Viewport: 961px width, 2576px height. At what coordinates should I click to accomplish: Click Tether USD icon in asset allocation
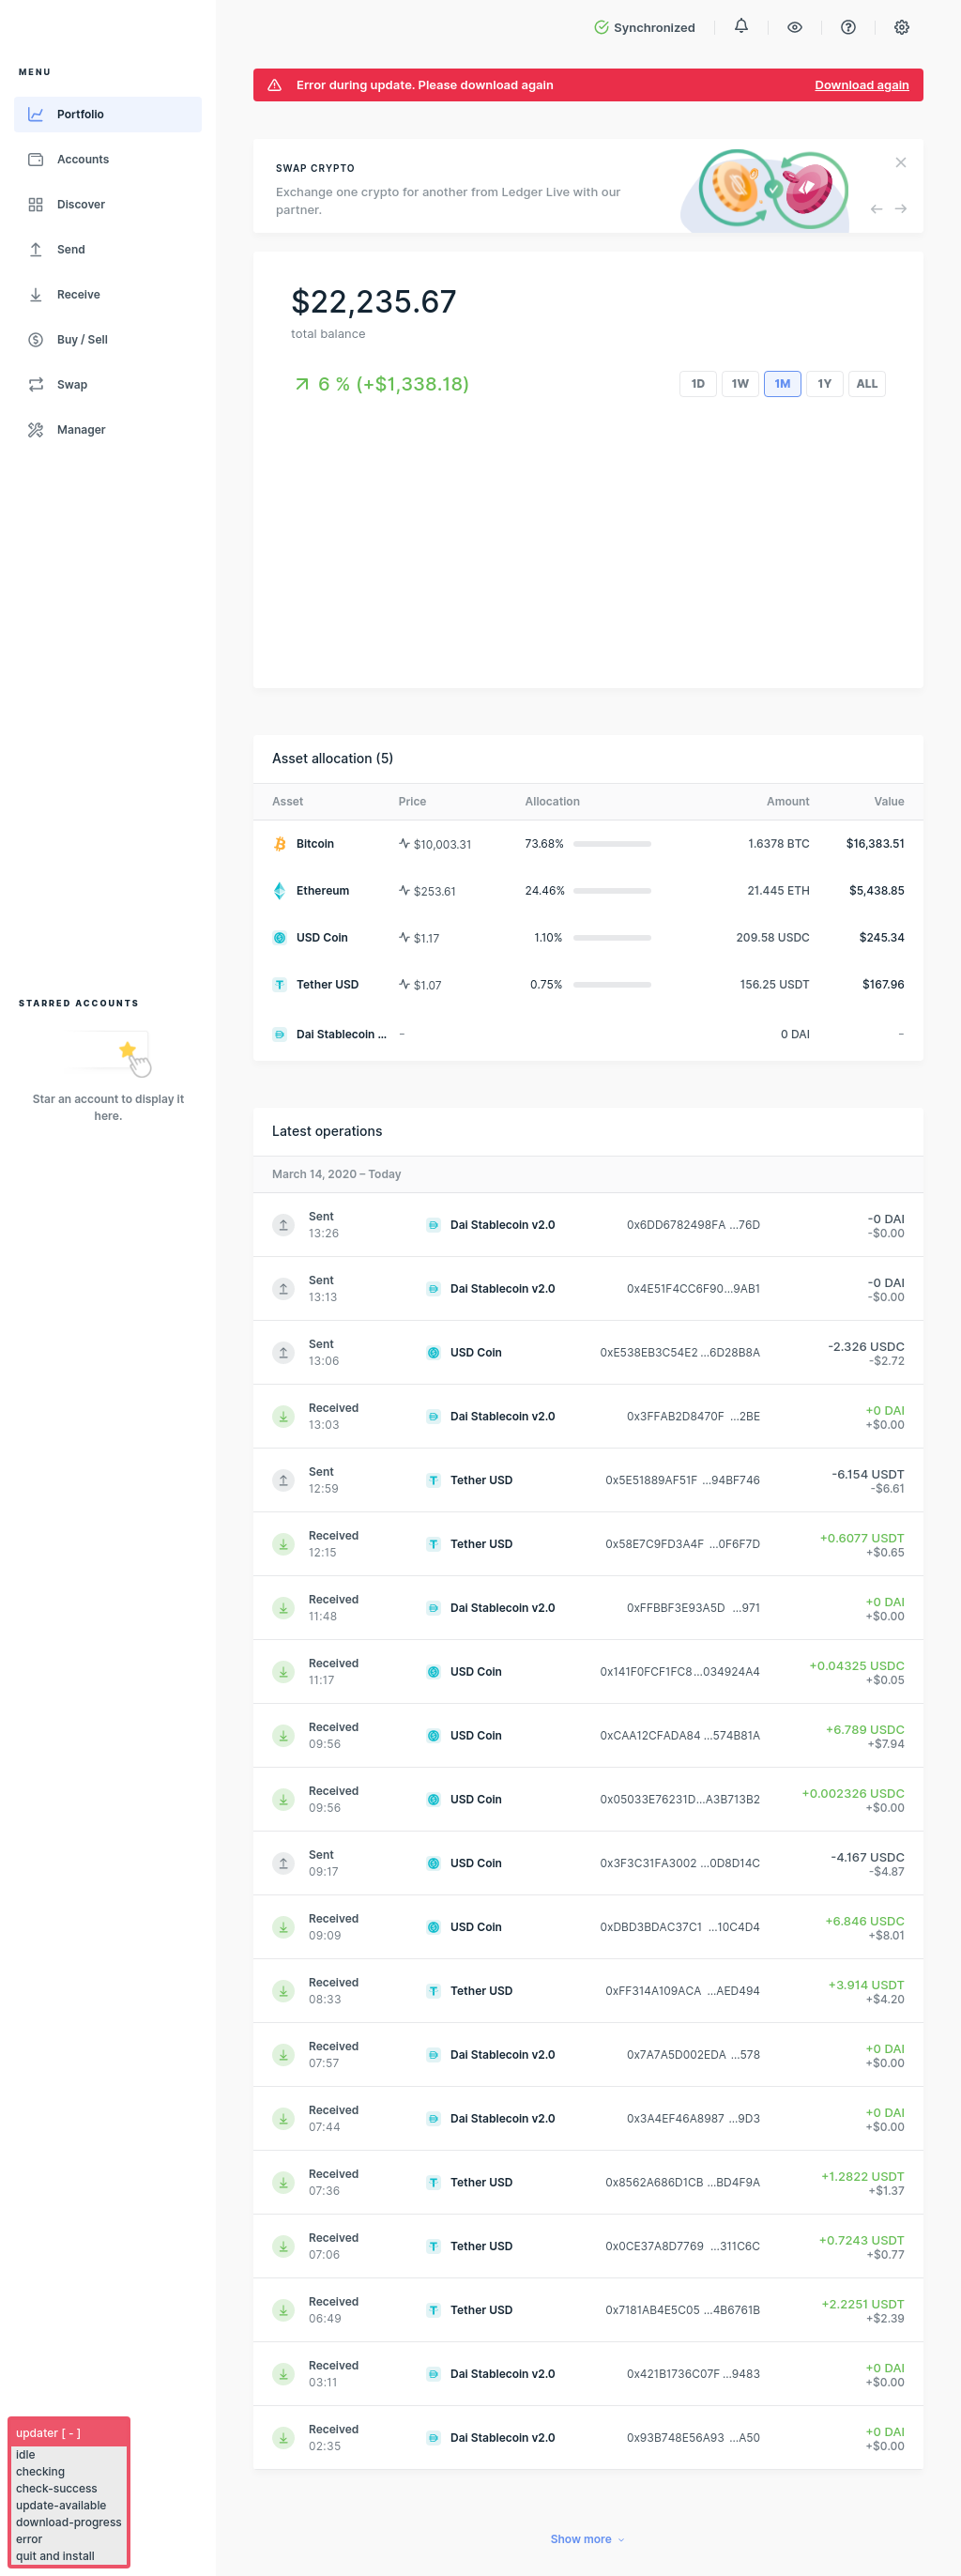coord(280,985)
